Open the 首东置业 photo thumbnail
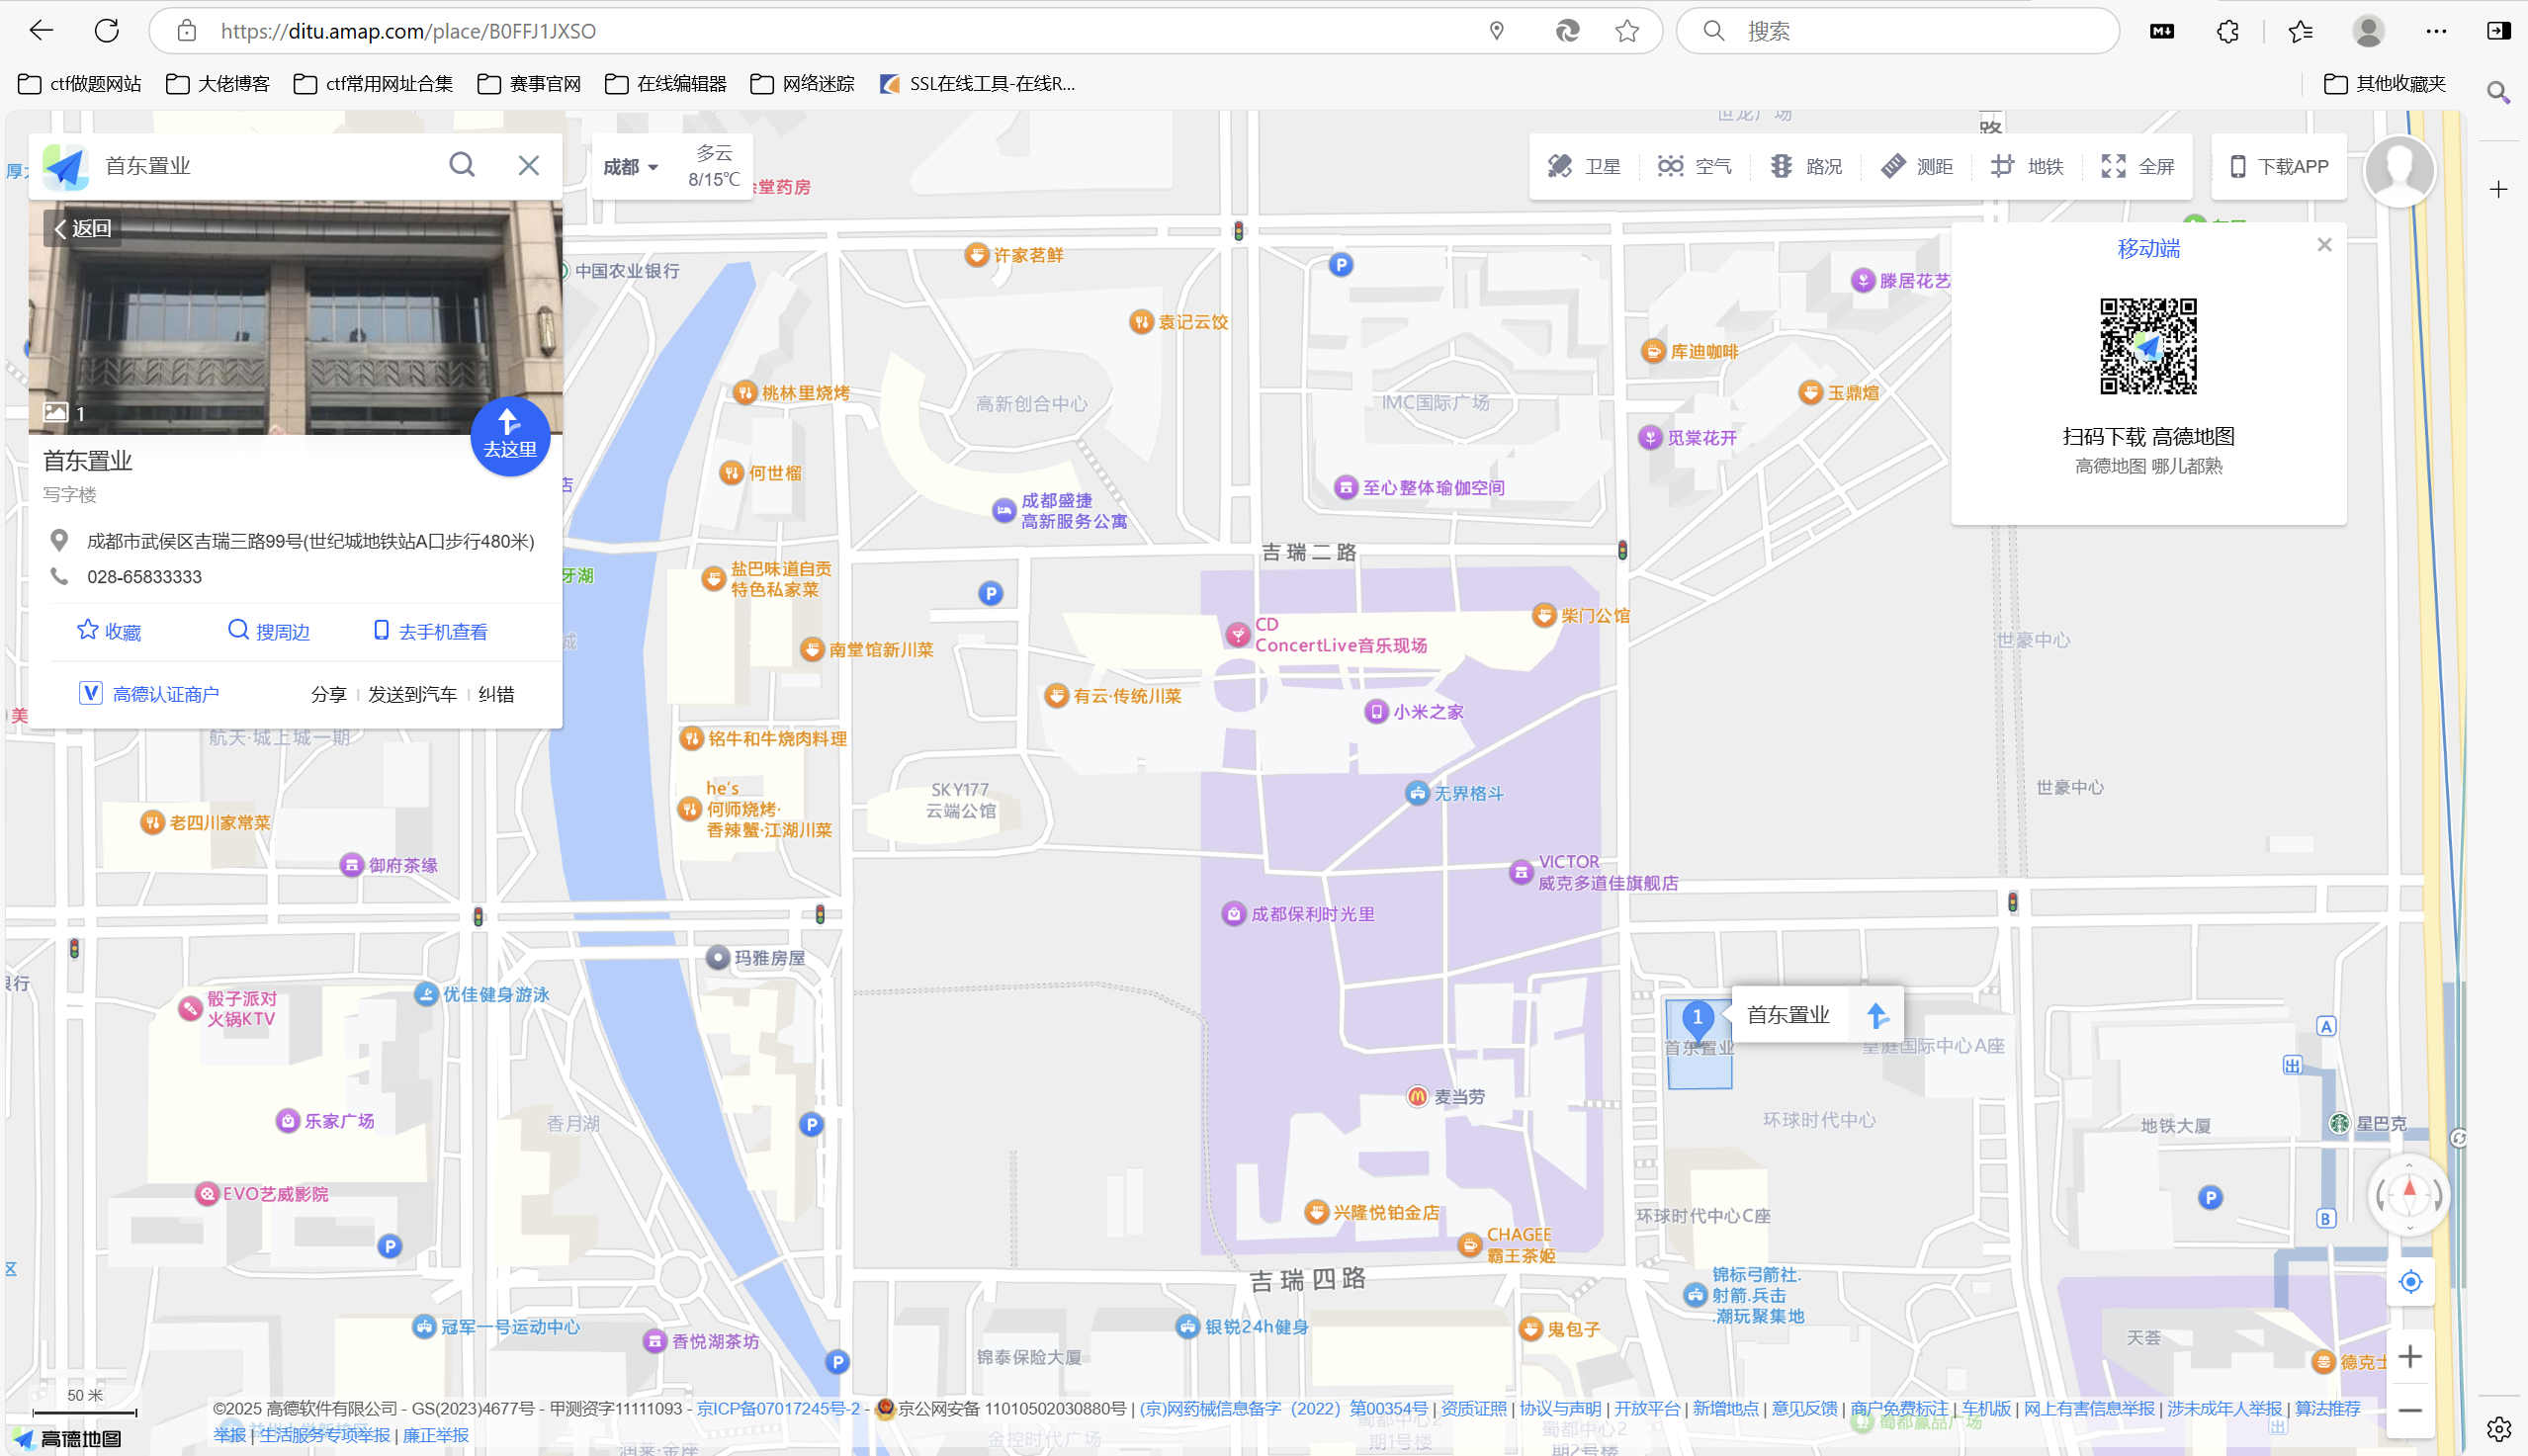 (296, 317)
